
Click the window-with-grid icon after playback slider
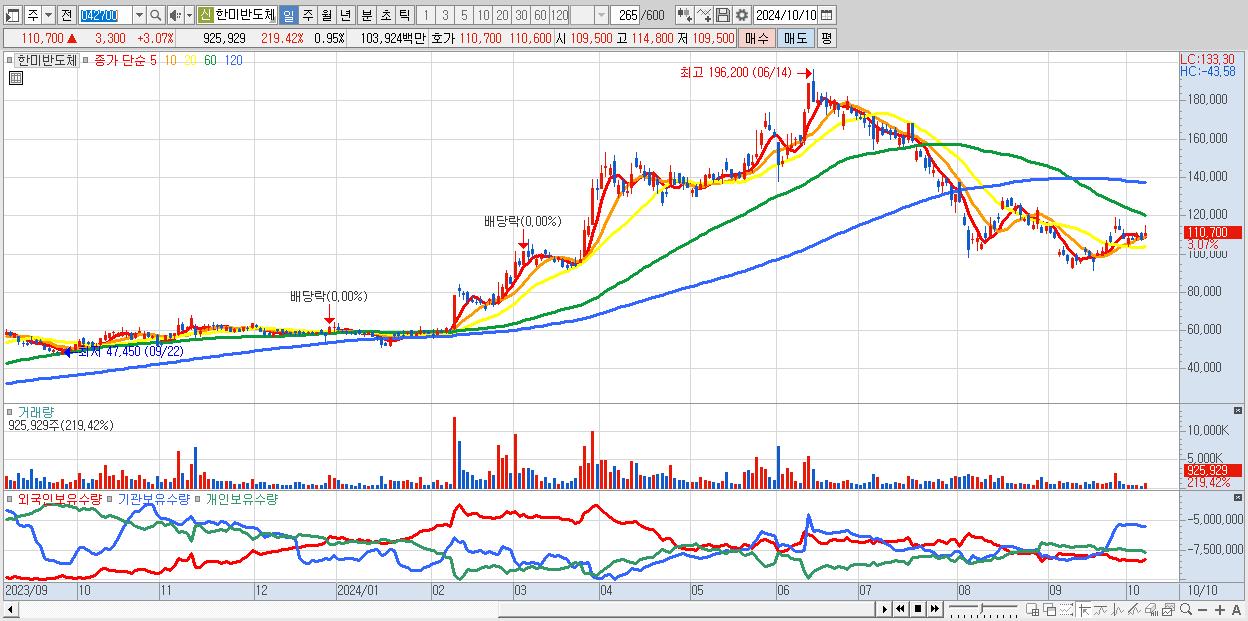coord(1032,609)
